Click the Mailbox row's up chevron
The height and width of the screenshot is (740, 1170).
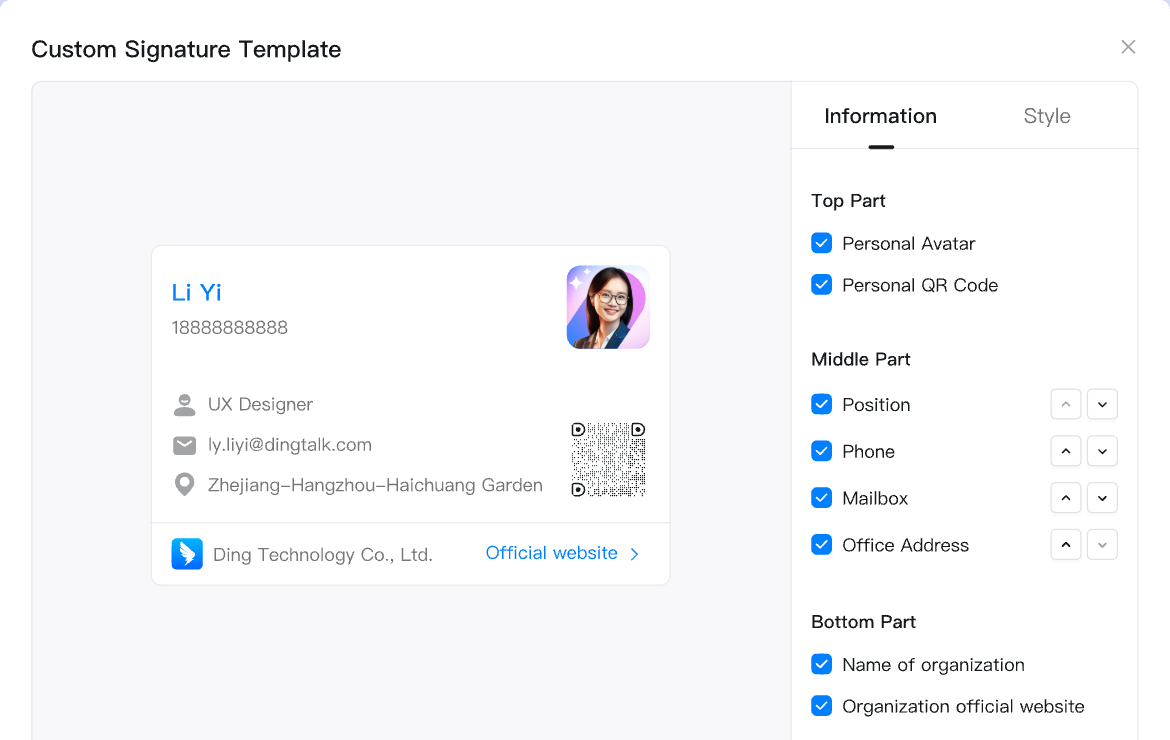(x=1066, y=498)
